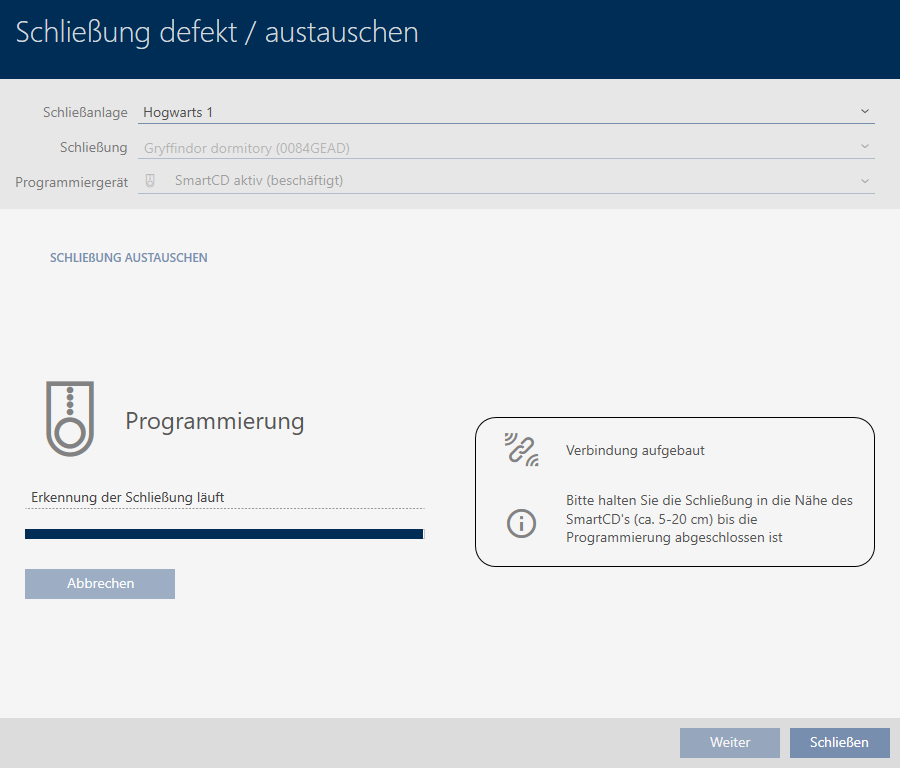Image resolution: width=900 pixels, height=768 pixels.
Task: Click the small SmartCD icon in Programmiergerät field
Action: (x=151, y=181)
